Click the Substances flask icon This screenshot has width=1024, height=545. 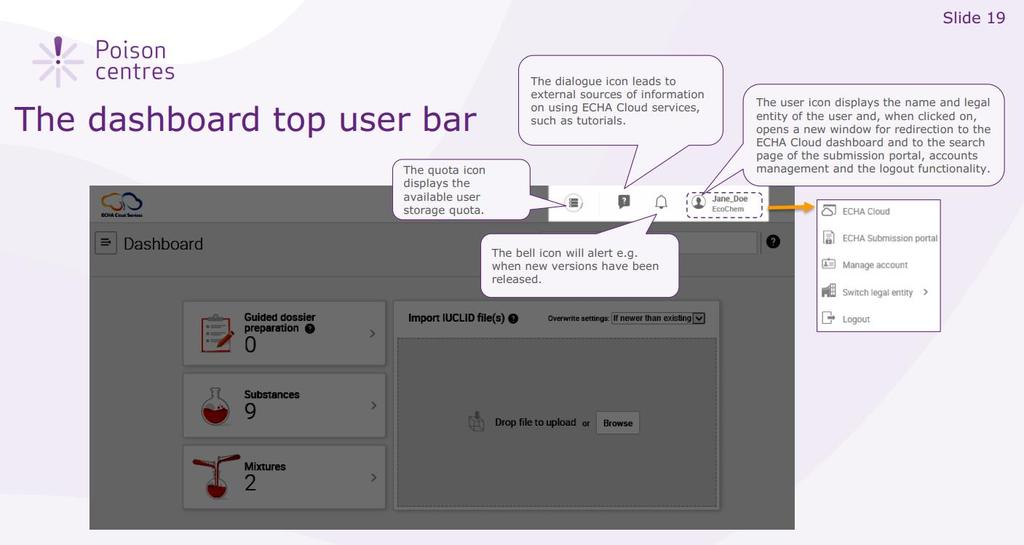click(x=216, y=406)
